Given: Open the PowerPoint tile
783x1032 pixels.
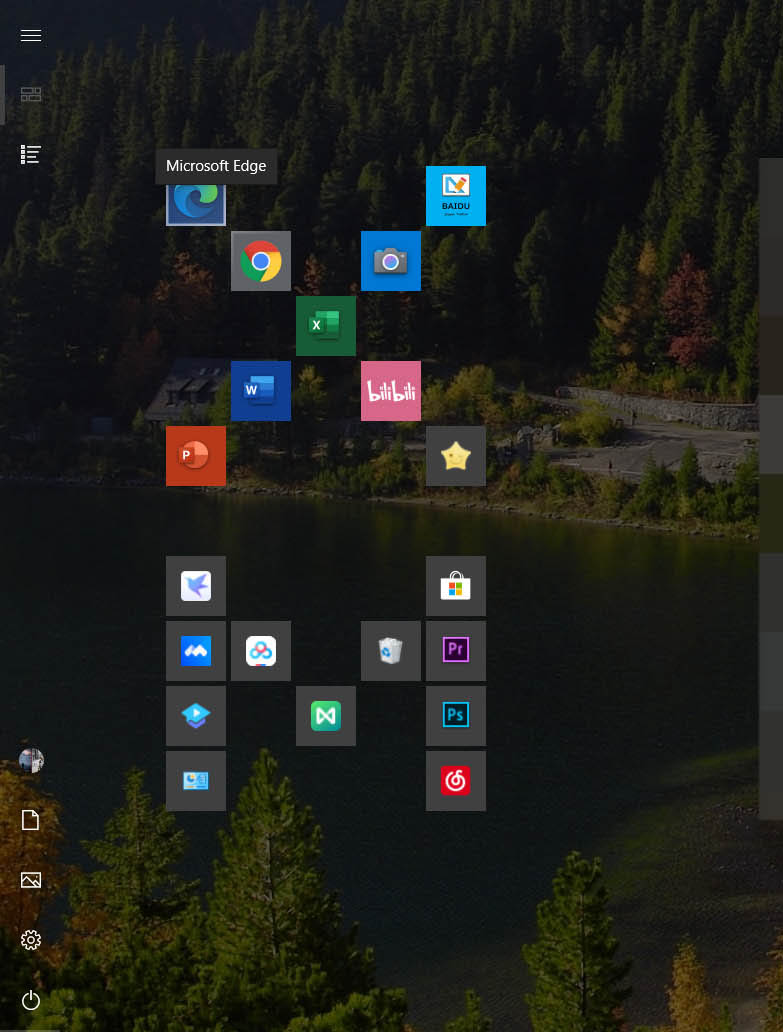Looking at the screenshot, I should pos(195,455).
